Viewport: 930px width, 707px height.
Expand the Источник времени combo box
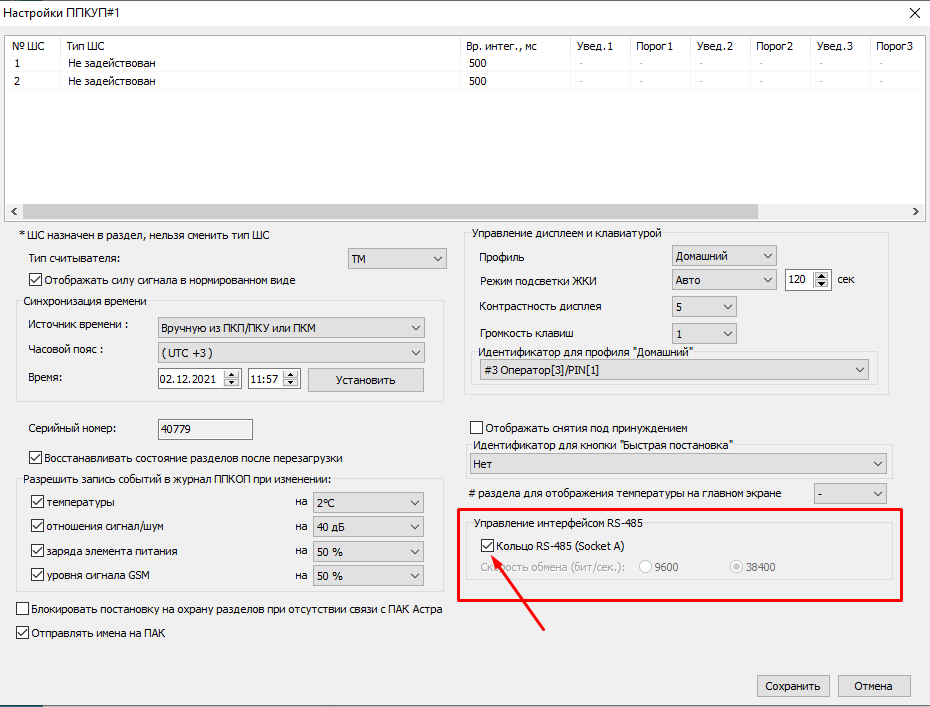291,328
